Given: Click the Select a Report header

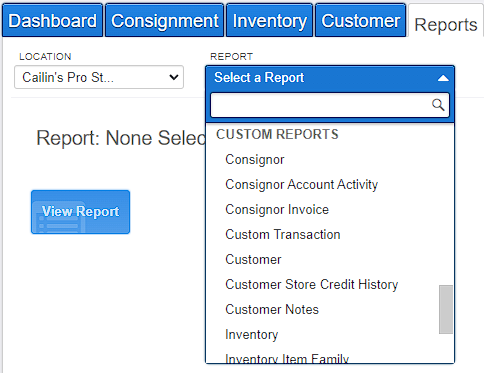Looking at the screenshot, I should (x=330, y=78).
